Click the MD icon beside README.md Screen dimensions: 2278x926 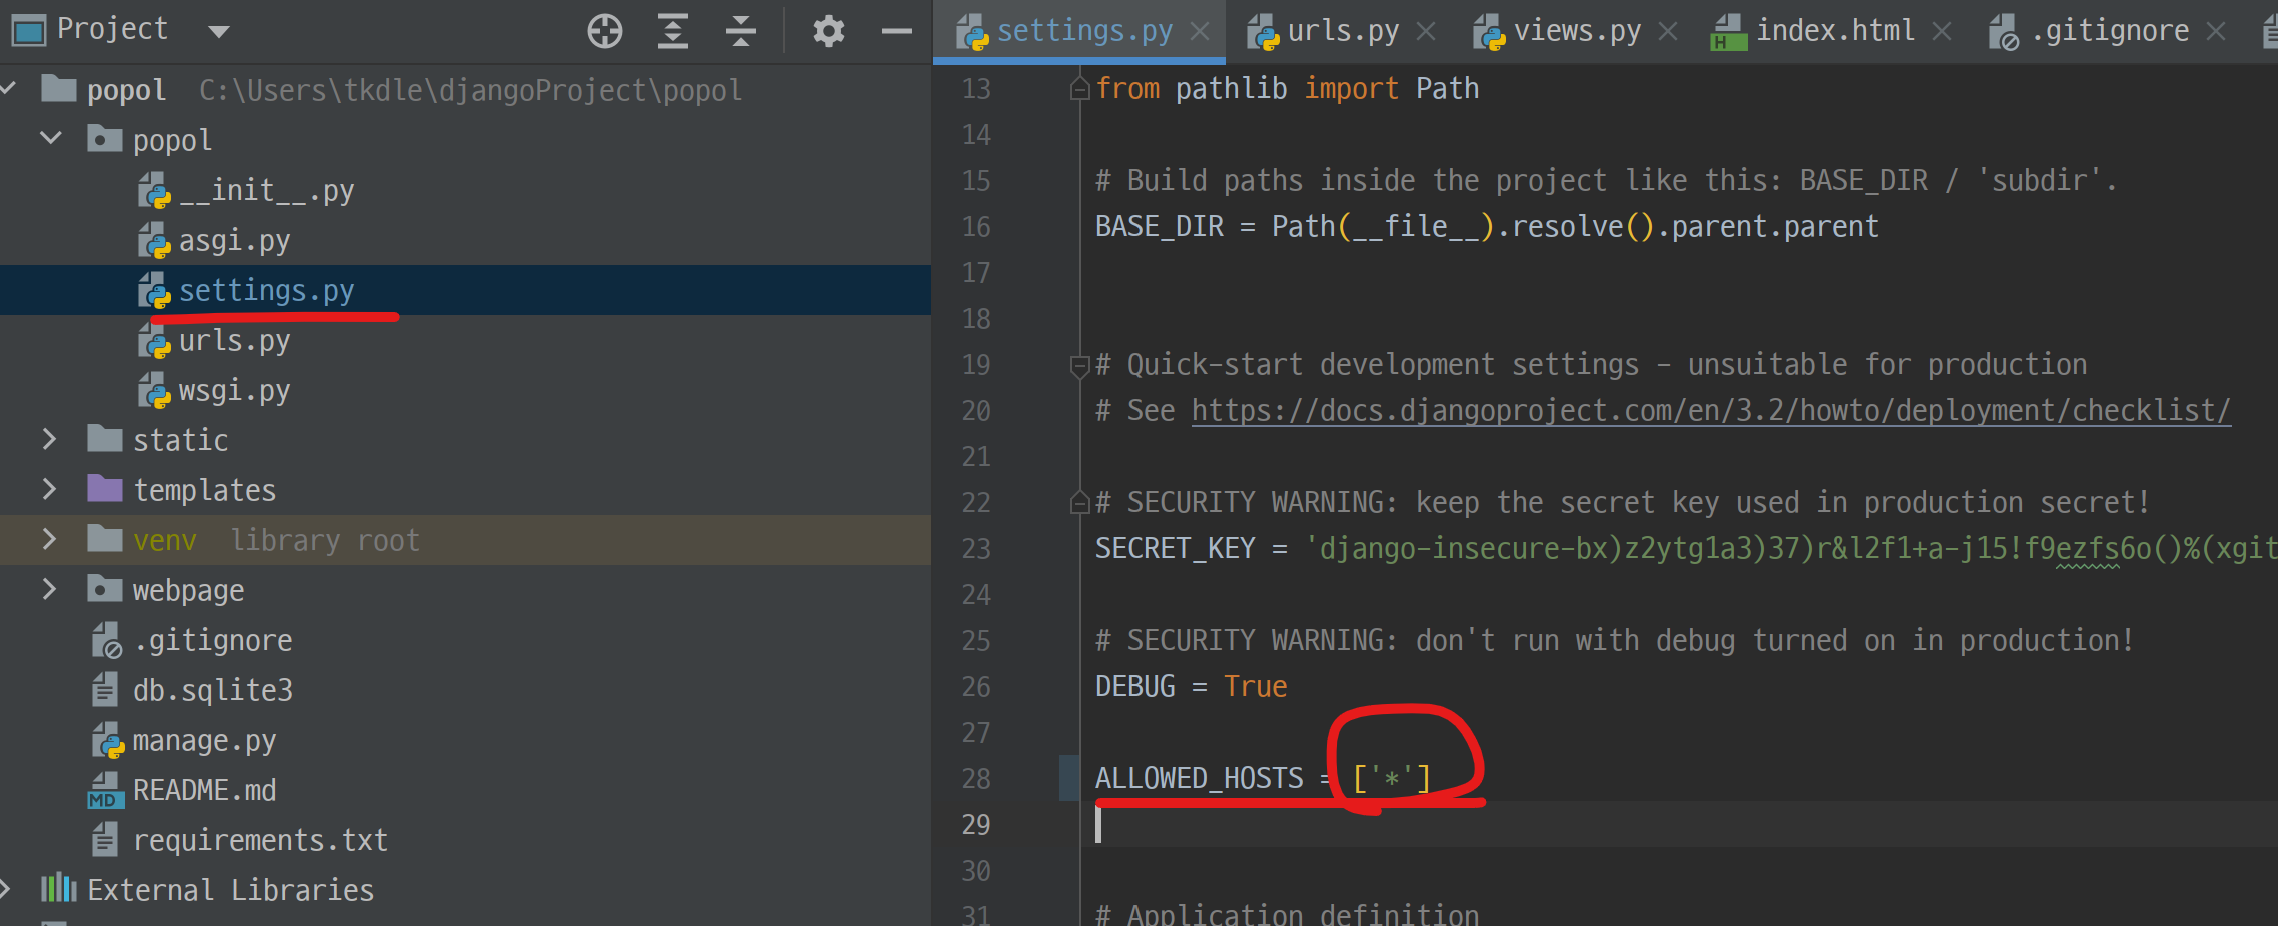[106, 791]
